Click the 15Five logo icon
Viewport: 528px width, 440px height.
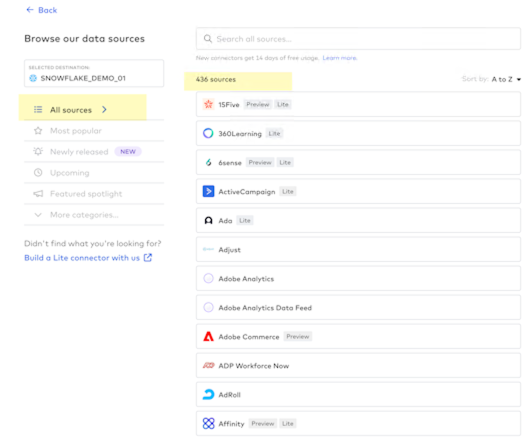(208, 104)
